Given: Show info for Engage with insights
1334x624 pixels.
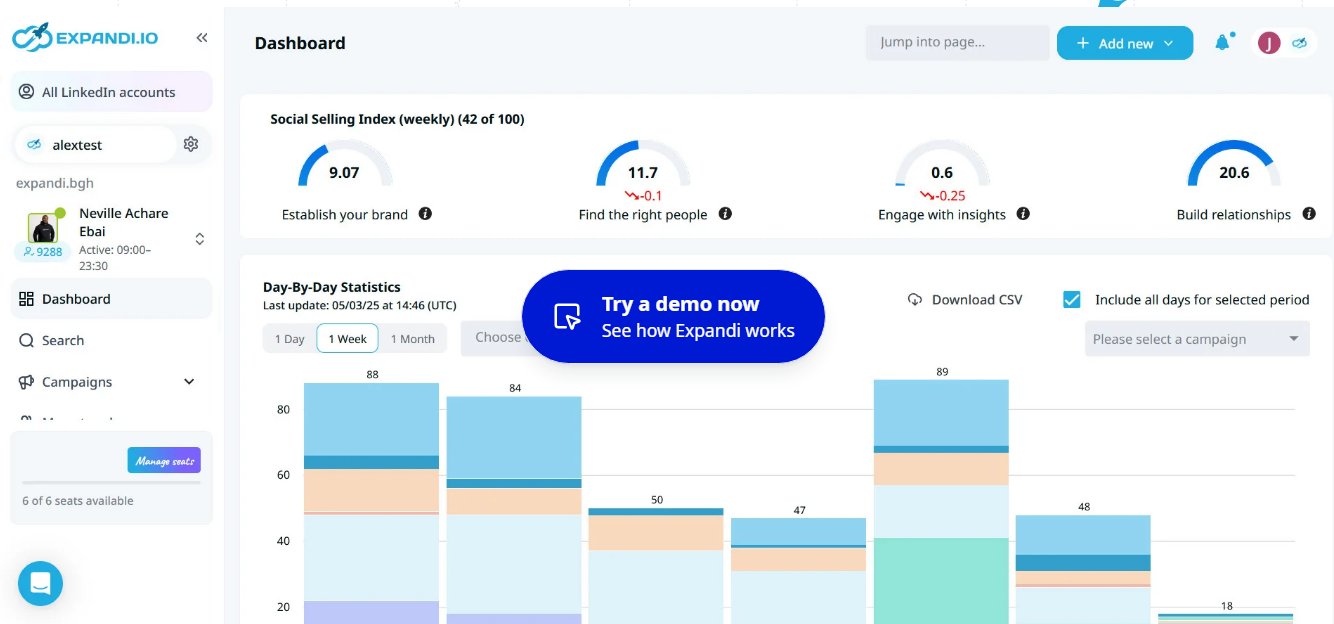Looking at the screenshot, I should pyautogui.click(x=1023, y=214).
